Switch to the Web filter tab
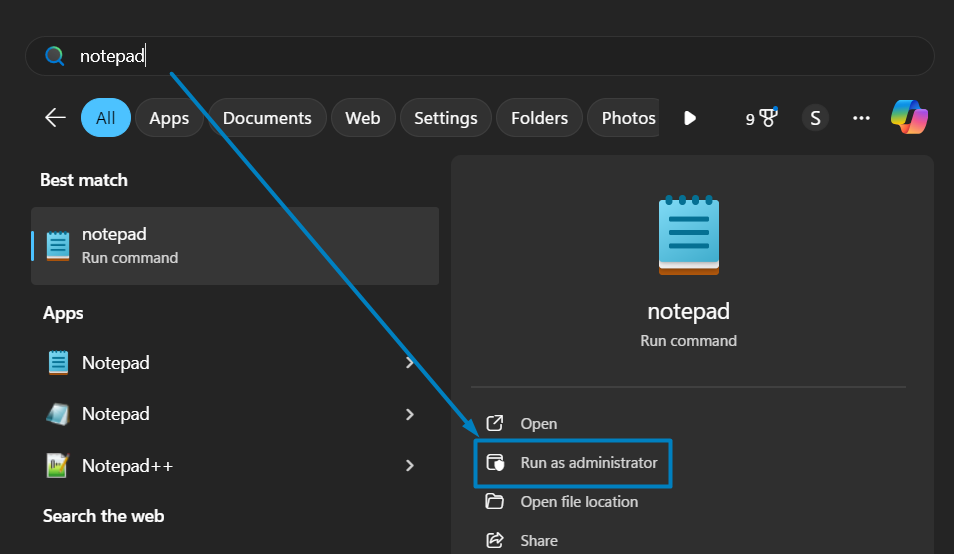954x554 pixels. (363, 117)
